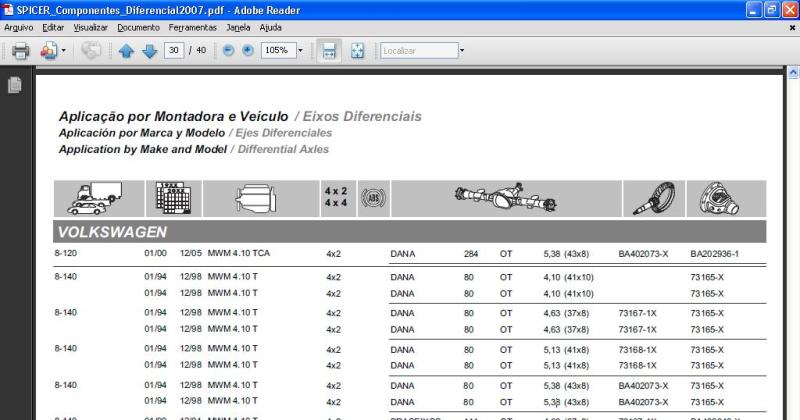Go to next page with down arrow

coord(149,51)
